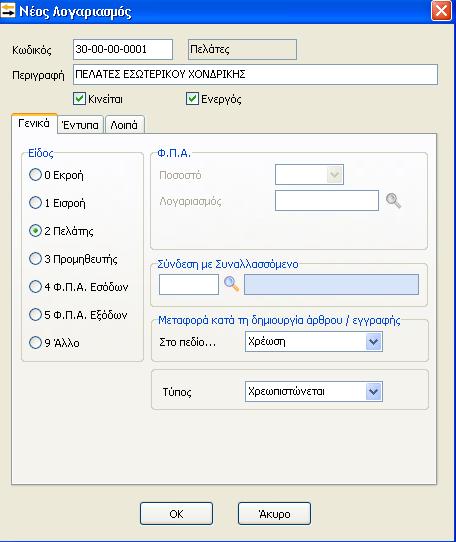The height and width of the screenshot is (542, 456).
Task: Click the app icon in title bar
Action: coord(8,10)
